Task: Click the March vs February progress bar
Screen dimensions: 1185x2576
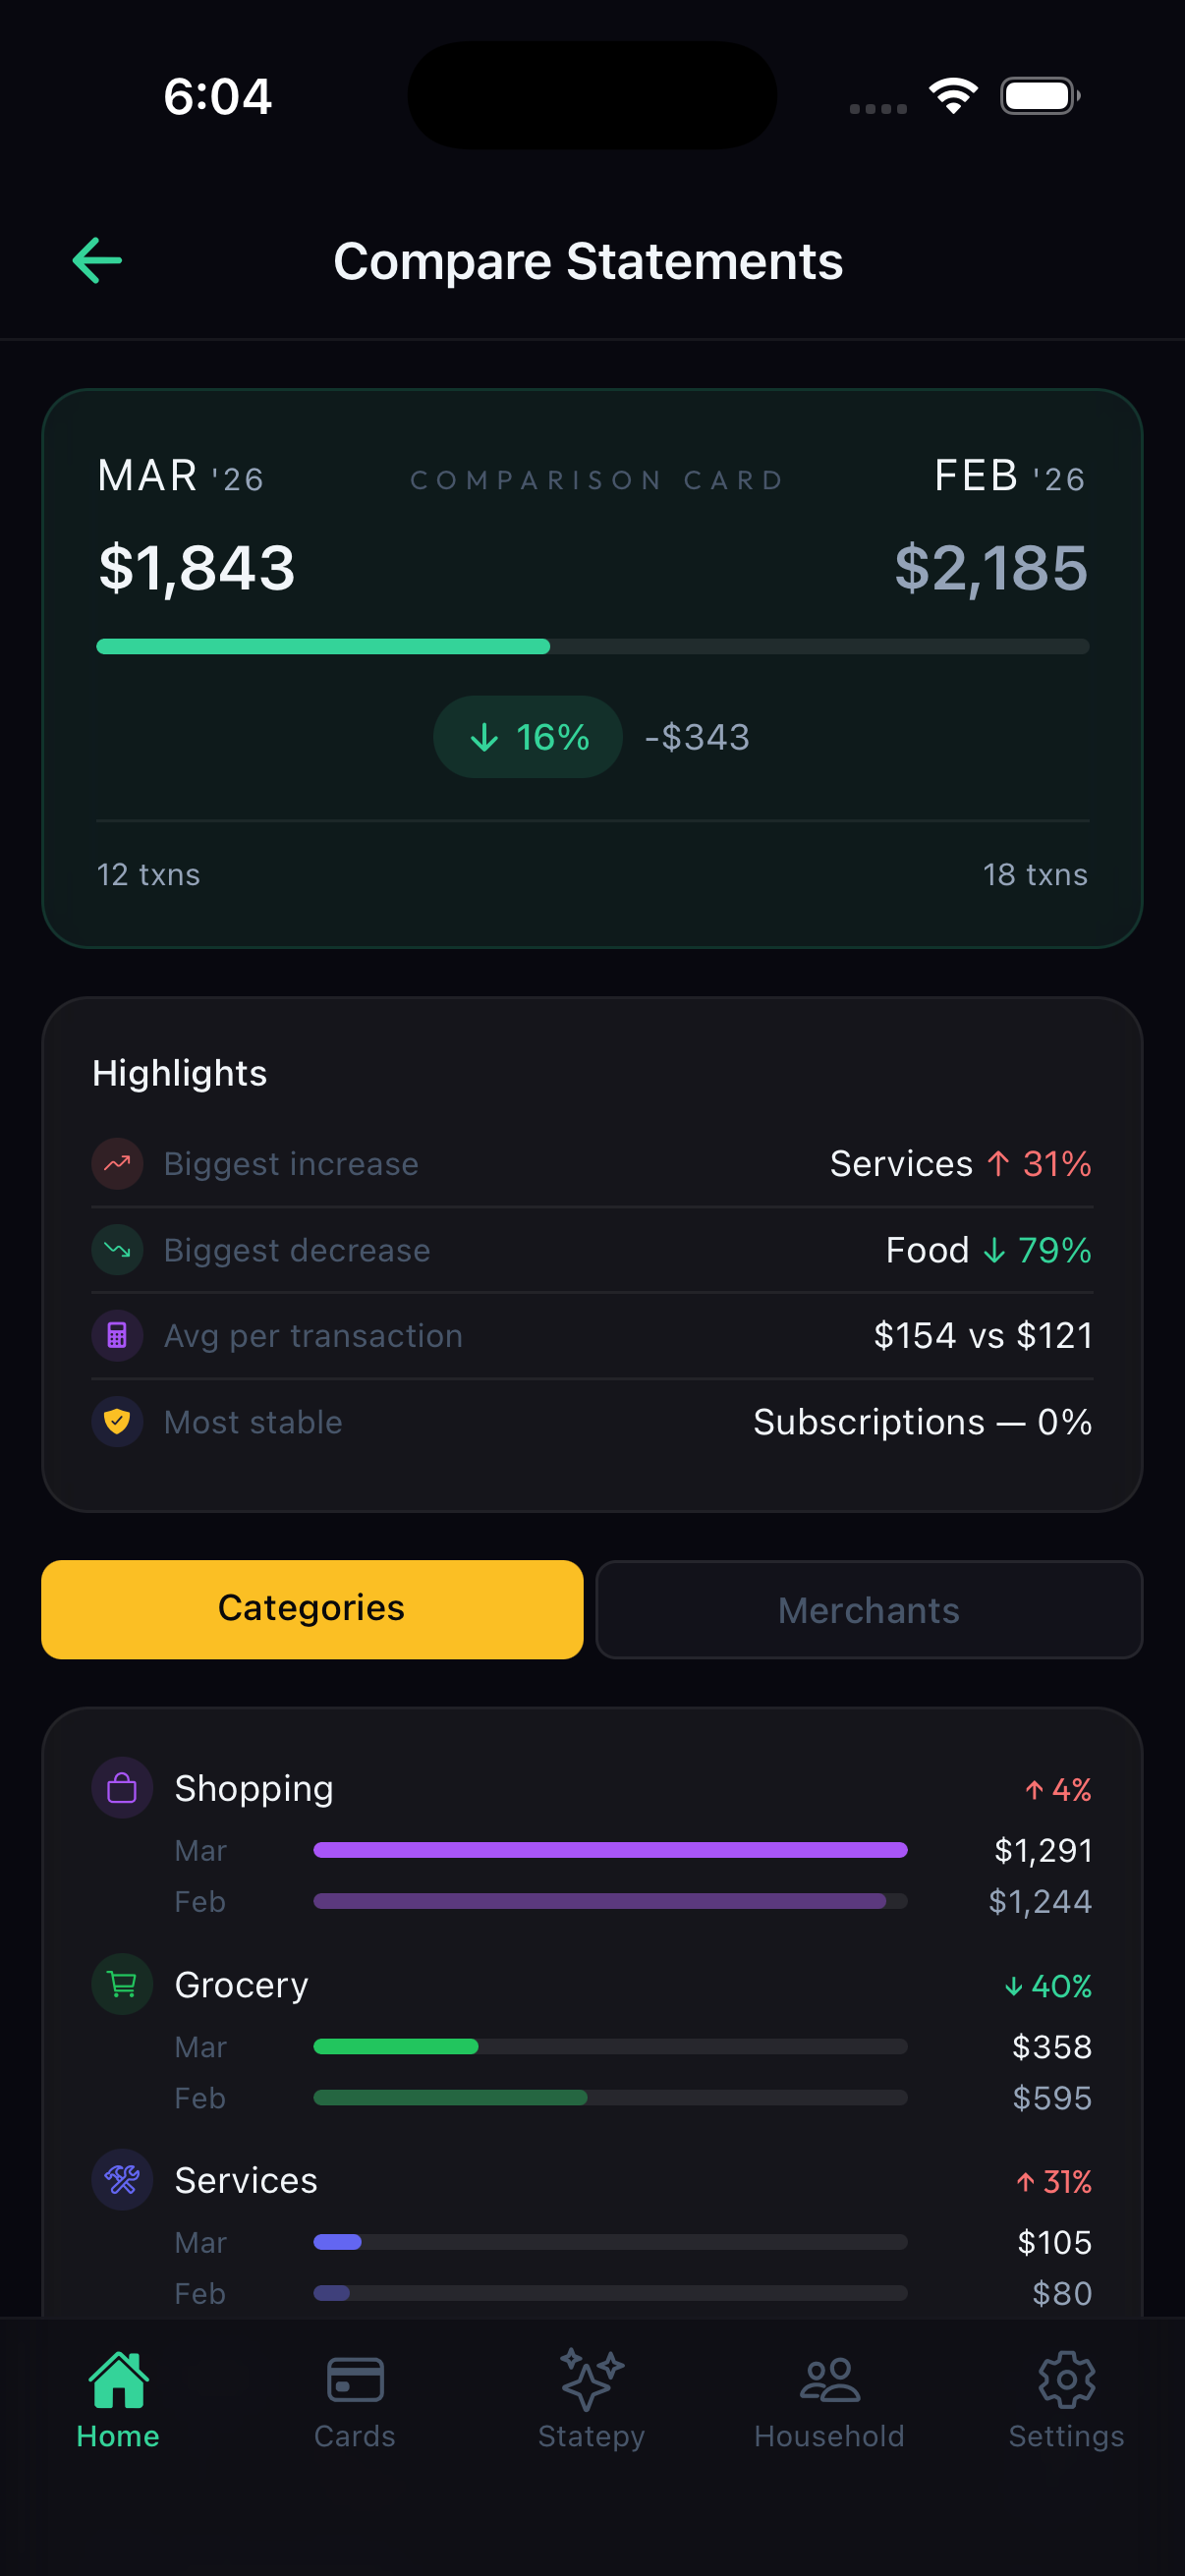Action: click(x=592, y=647)
